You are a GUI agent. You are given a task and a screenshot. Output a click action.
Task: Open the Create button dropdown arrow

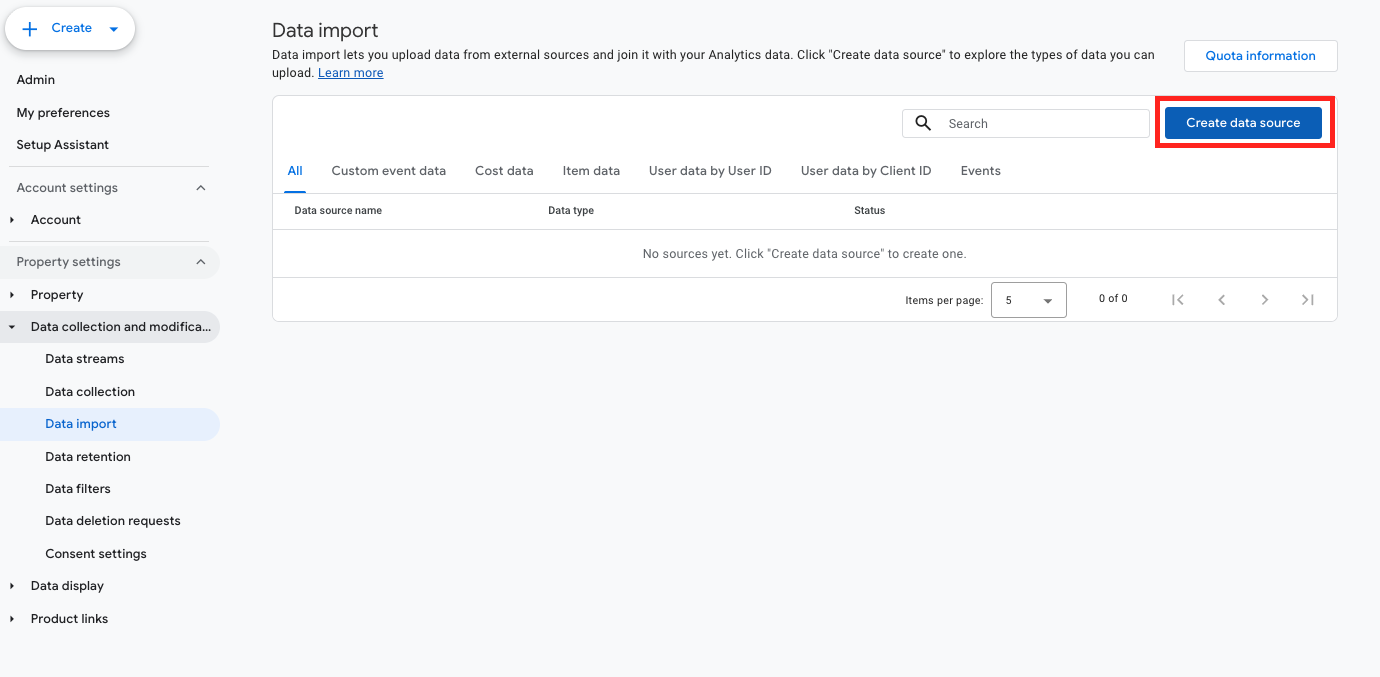113,29
